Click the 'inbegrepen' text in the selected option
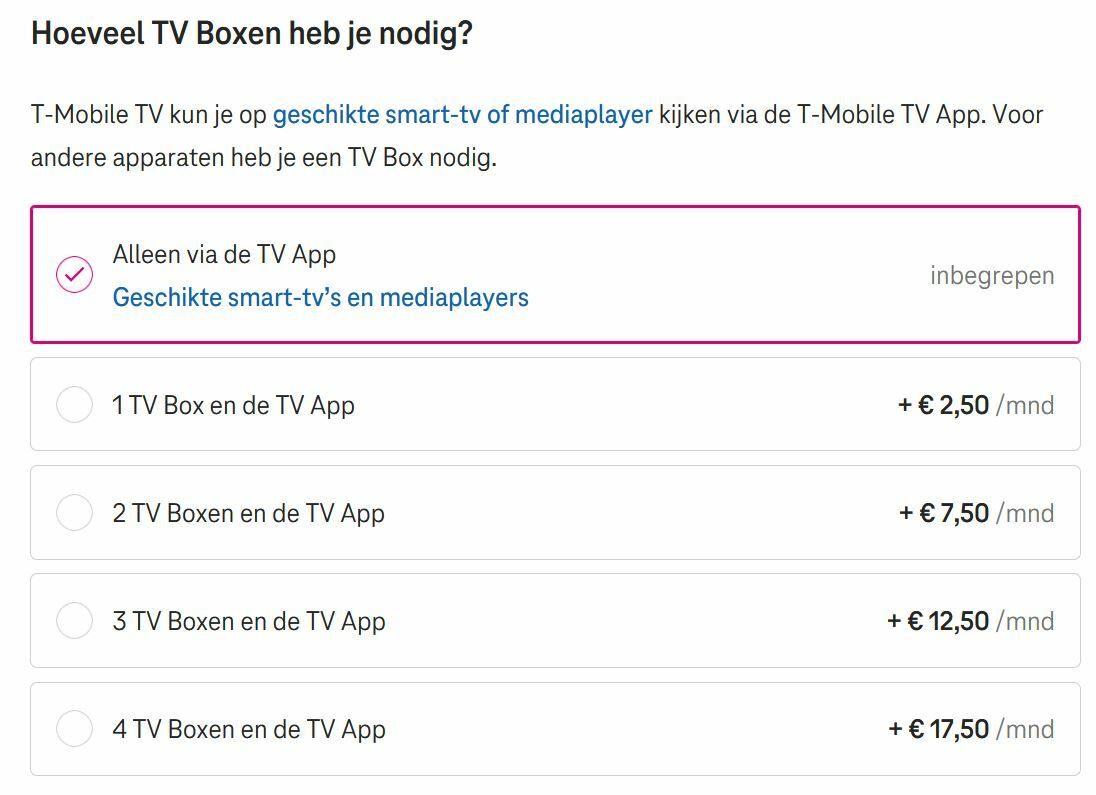This screenshot has height=795, width=1096. [991, 275]
